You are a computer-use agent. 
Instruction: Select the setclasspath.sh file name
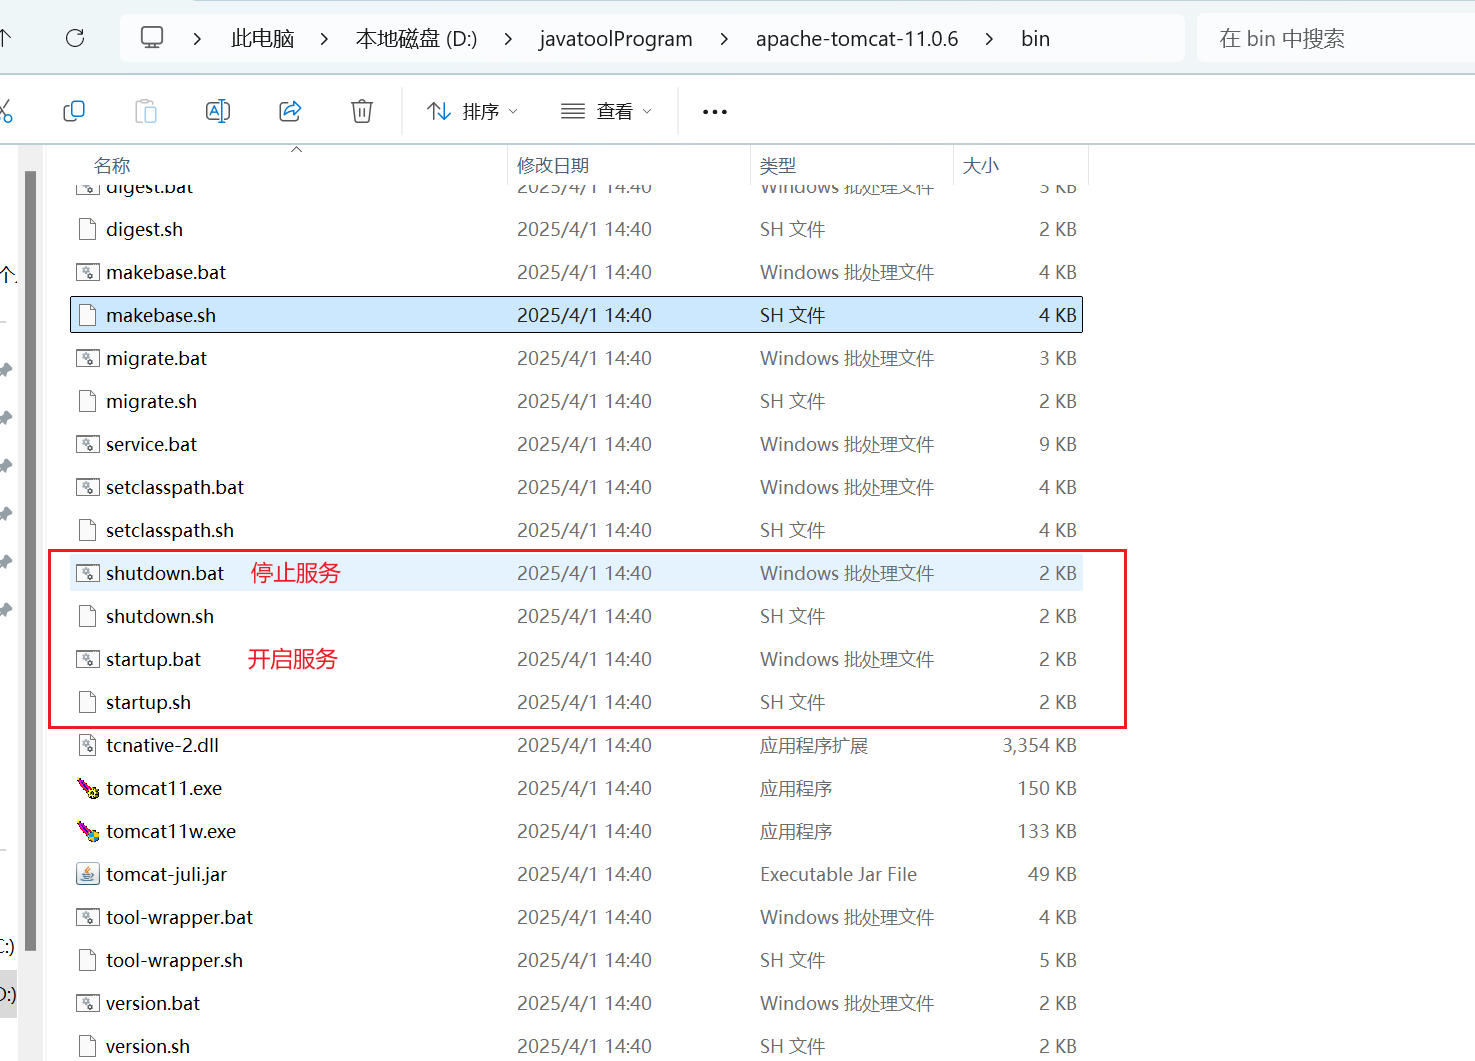pos(170,530)
